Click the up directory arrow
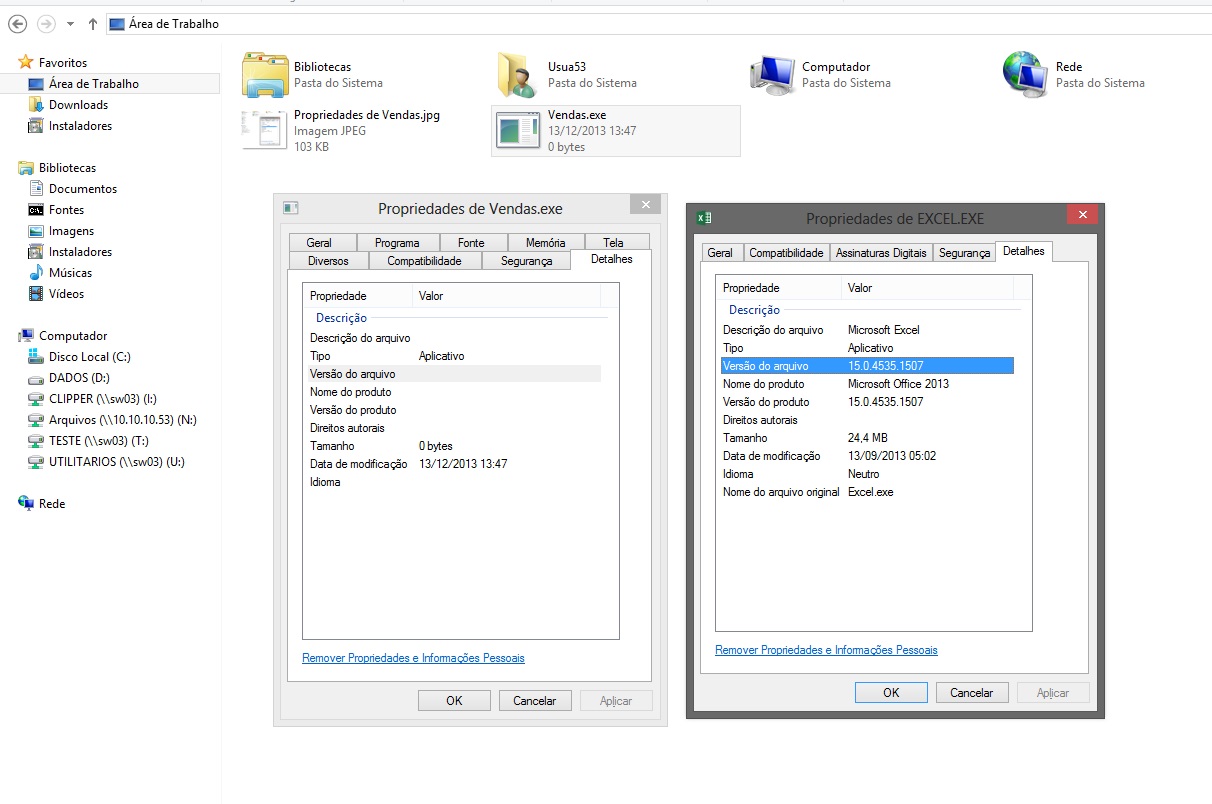The image size is (1212, 804). click(93, 23)
